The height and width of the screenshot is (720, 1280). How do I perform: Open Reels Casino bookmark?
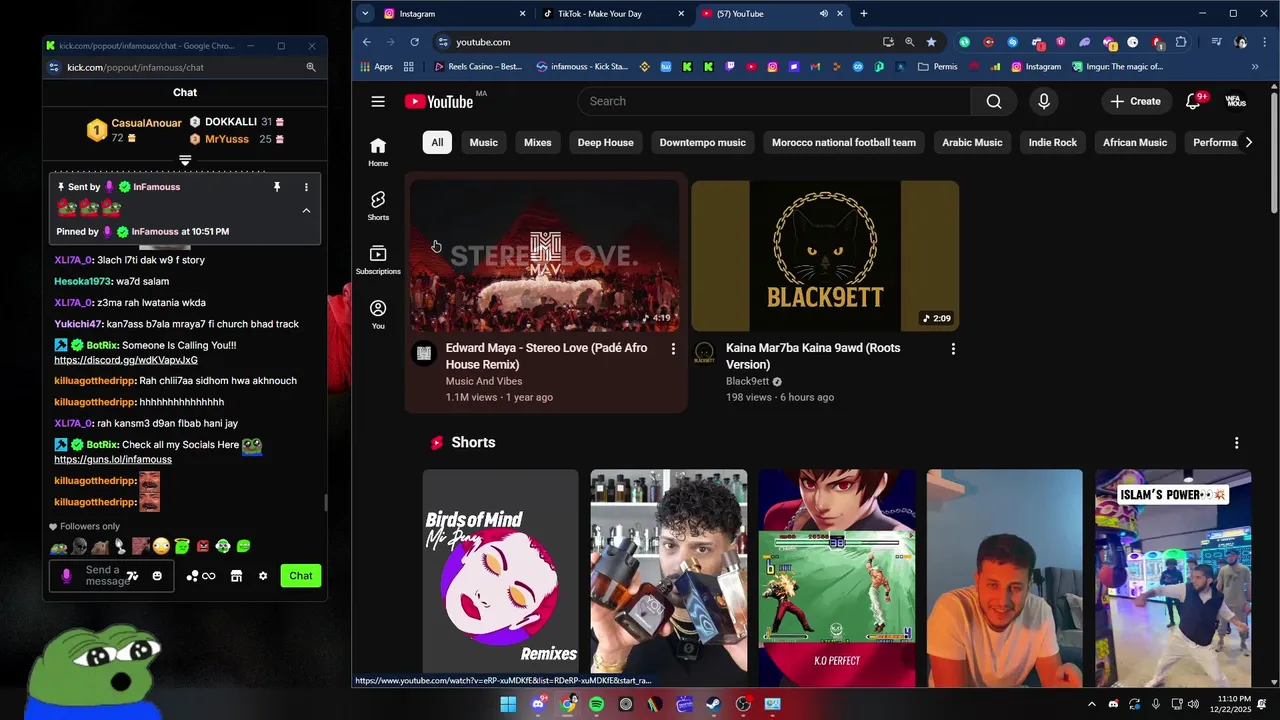tap(479, 67)
